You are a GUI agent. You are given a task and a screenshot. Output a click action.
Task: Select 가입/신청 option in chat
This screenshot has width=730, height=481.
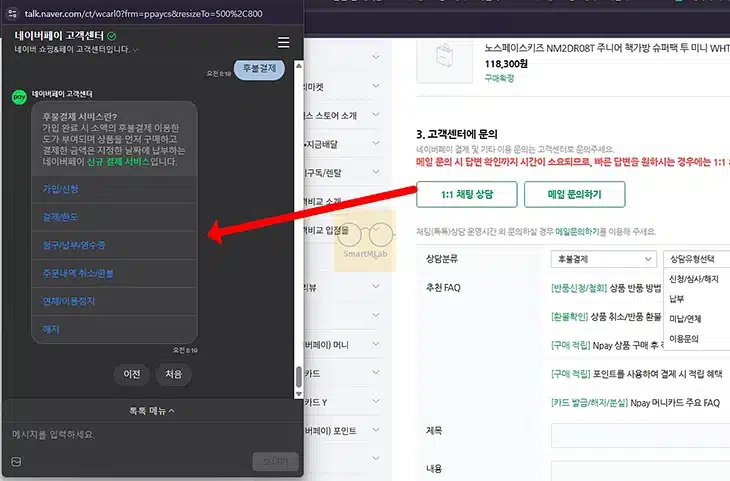pyautogui.click(x=114, y=189)
